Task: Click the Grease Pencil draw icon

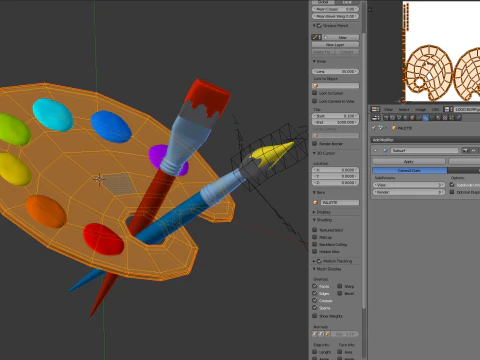Action: (x=316, y=37)
